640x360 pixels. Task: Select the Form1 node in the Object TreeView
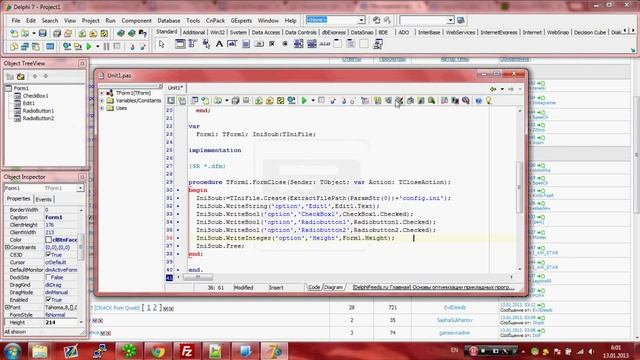[21, 88]
